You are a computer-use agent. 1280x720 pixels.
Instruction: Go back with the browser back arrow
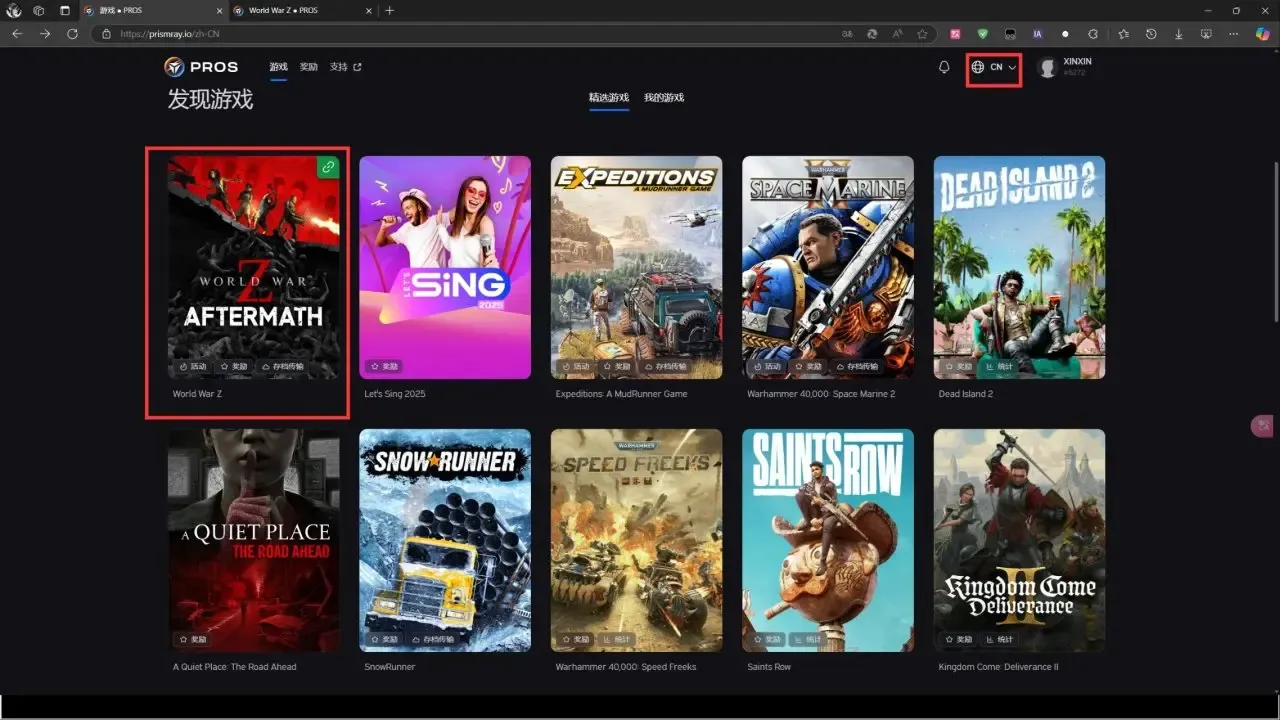point(17,33)
